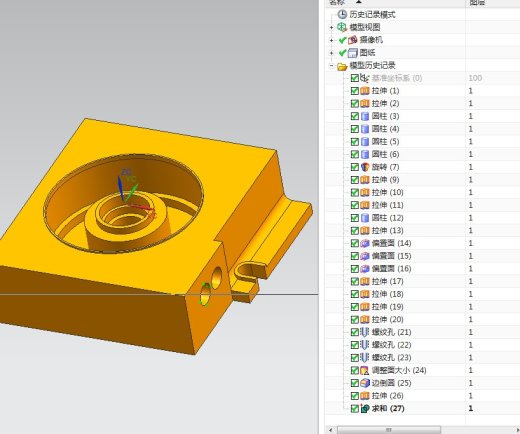
Task: Click the 摄像机 camera icon
Action: [353, 40]
